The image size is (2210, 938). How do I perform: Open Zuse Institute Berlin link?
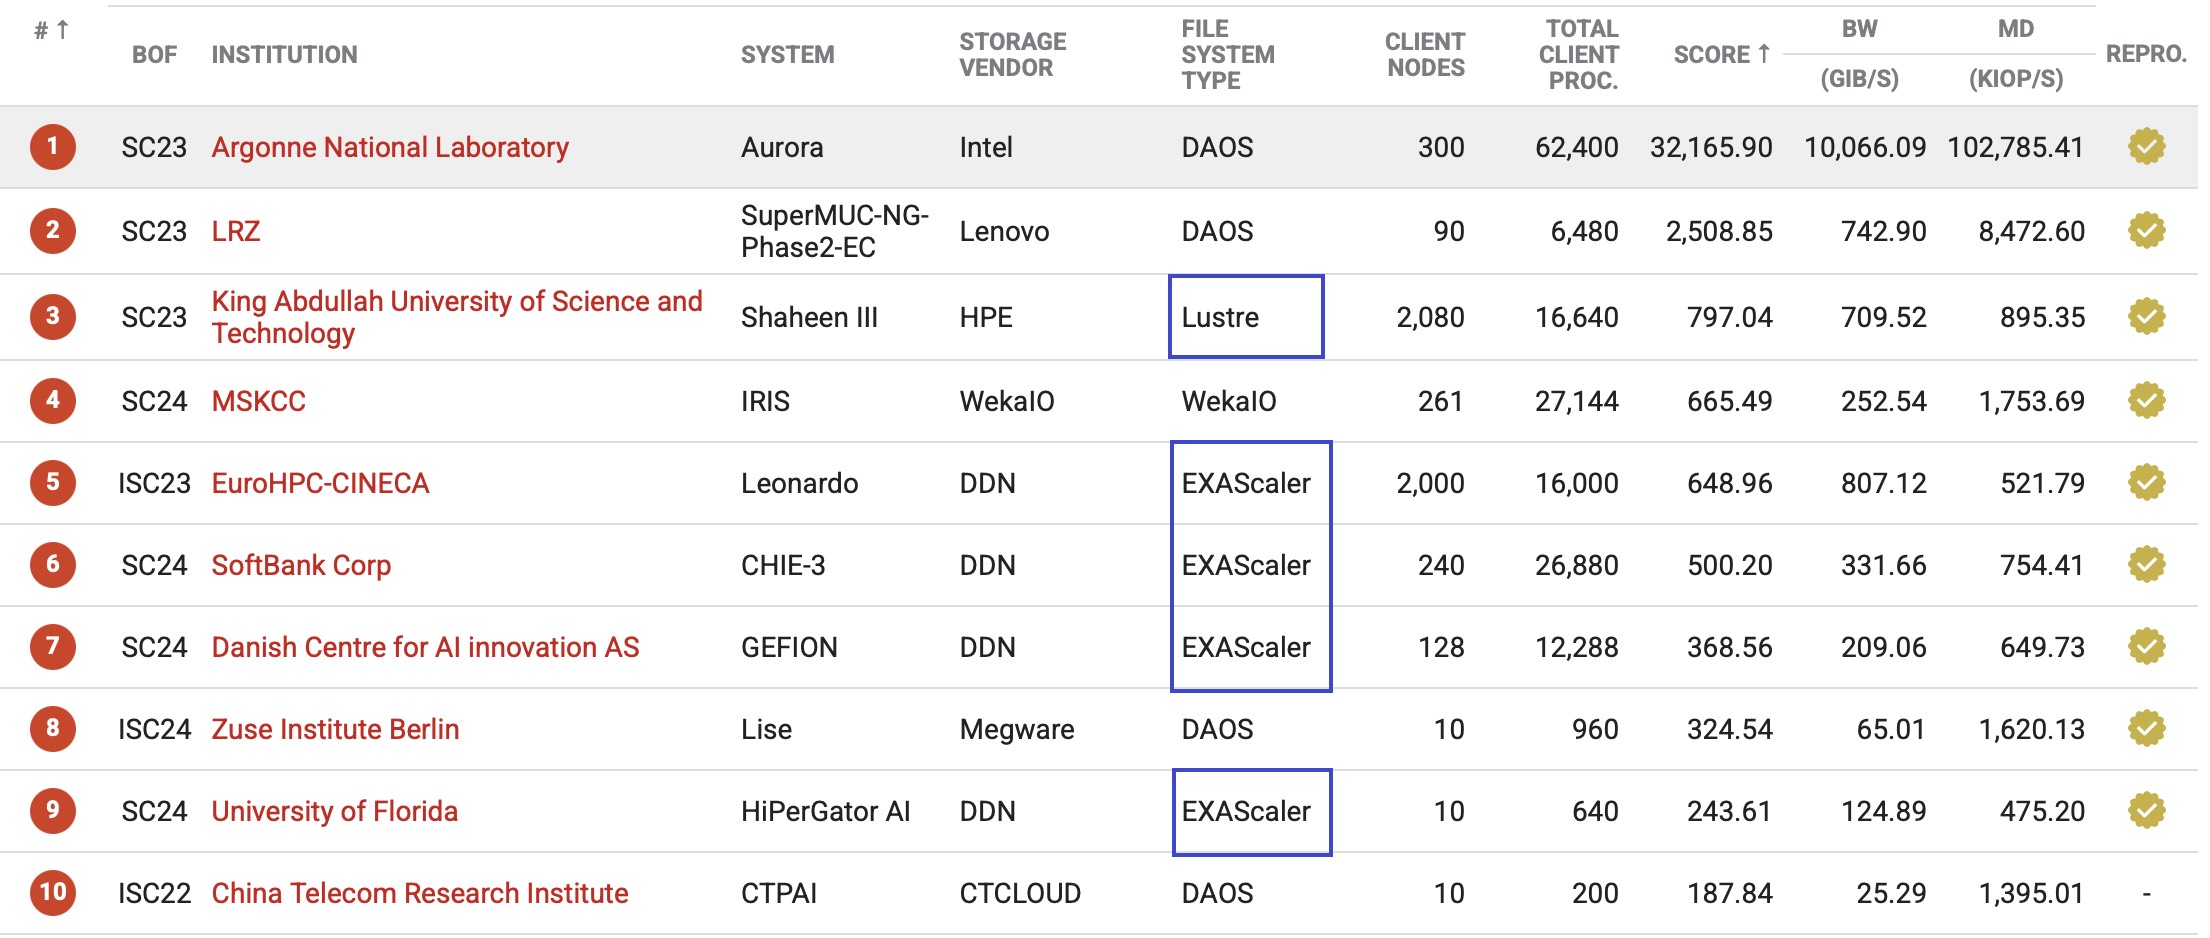[x=335, y=729]
